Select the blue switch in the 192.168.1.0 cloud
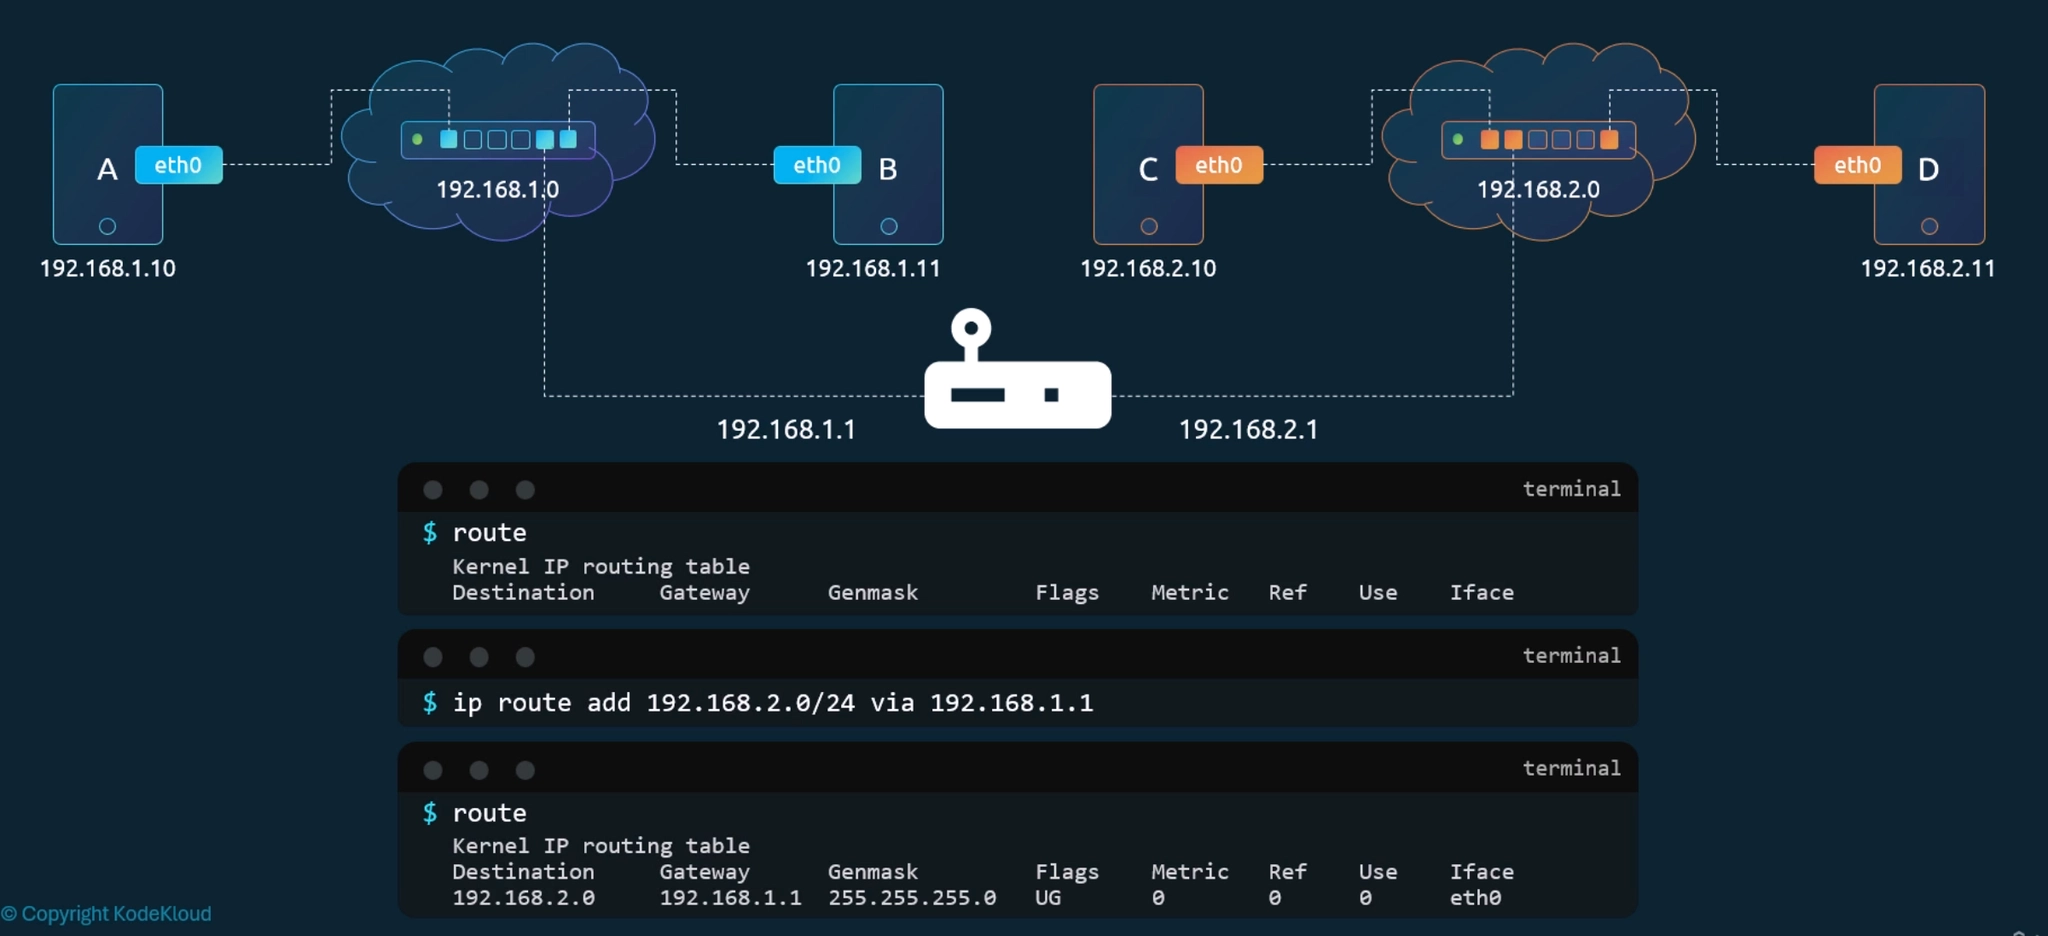Screen dimensions: 2048x936 coord(498,140)
